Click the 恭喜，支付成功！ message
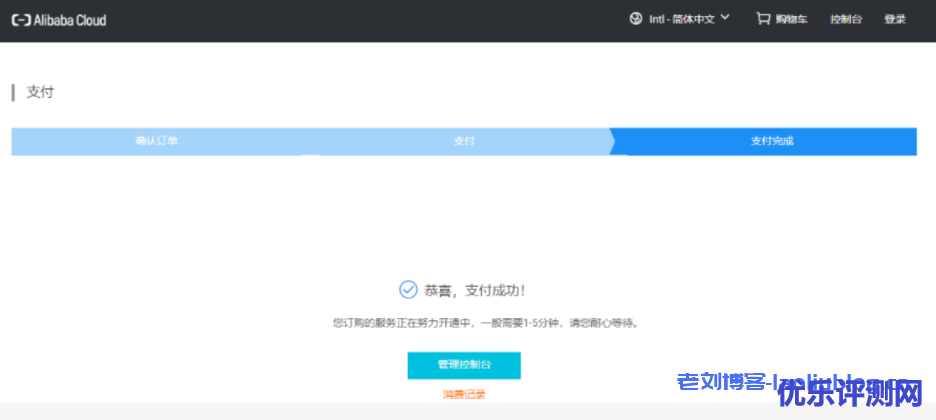936x420 pixels. click(475, 291)
